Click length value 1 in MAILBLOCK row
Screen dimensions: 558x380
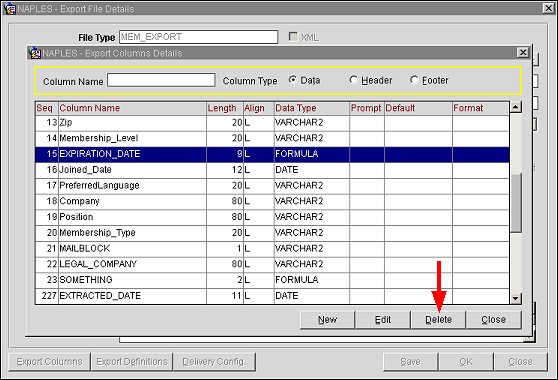[x=239, y=249]
